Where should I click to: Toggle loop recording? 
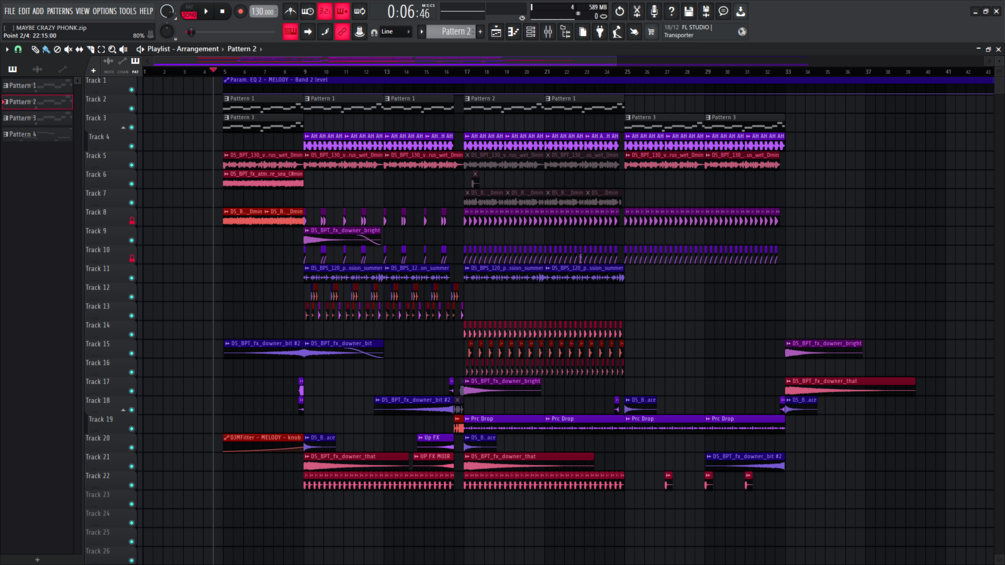point(360,12)
